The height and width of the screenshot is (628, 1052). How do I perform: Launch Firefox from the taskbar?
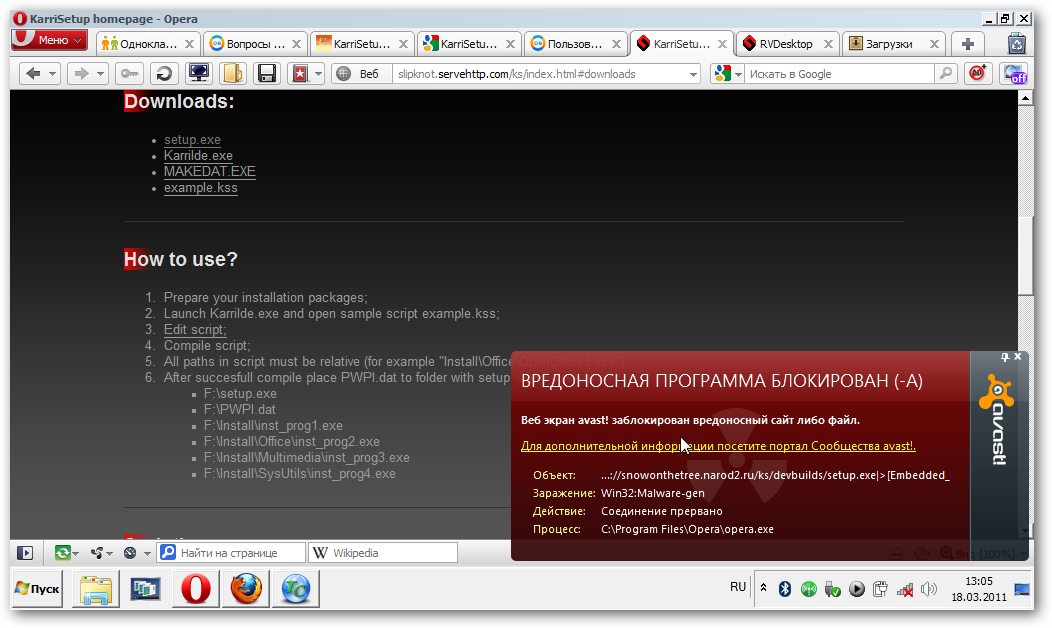pyautogui.click(x=246, y=589)
